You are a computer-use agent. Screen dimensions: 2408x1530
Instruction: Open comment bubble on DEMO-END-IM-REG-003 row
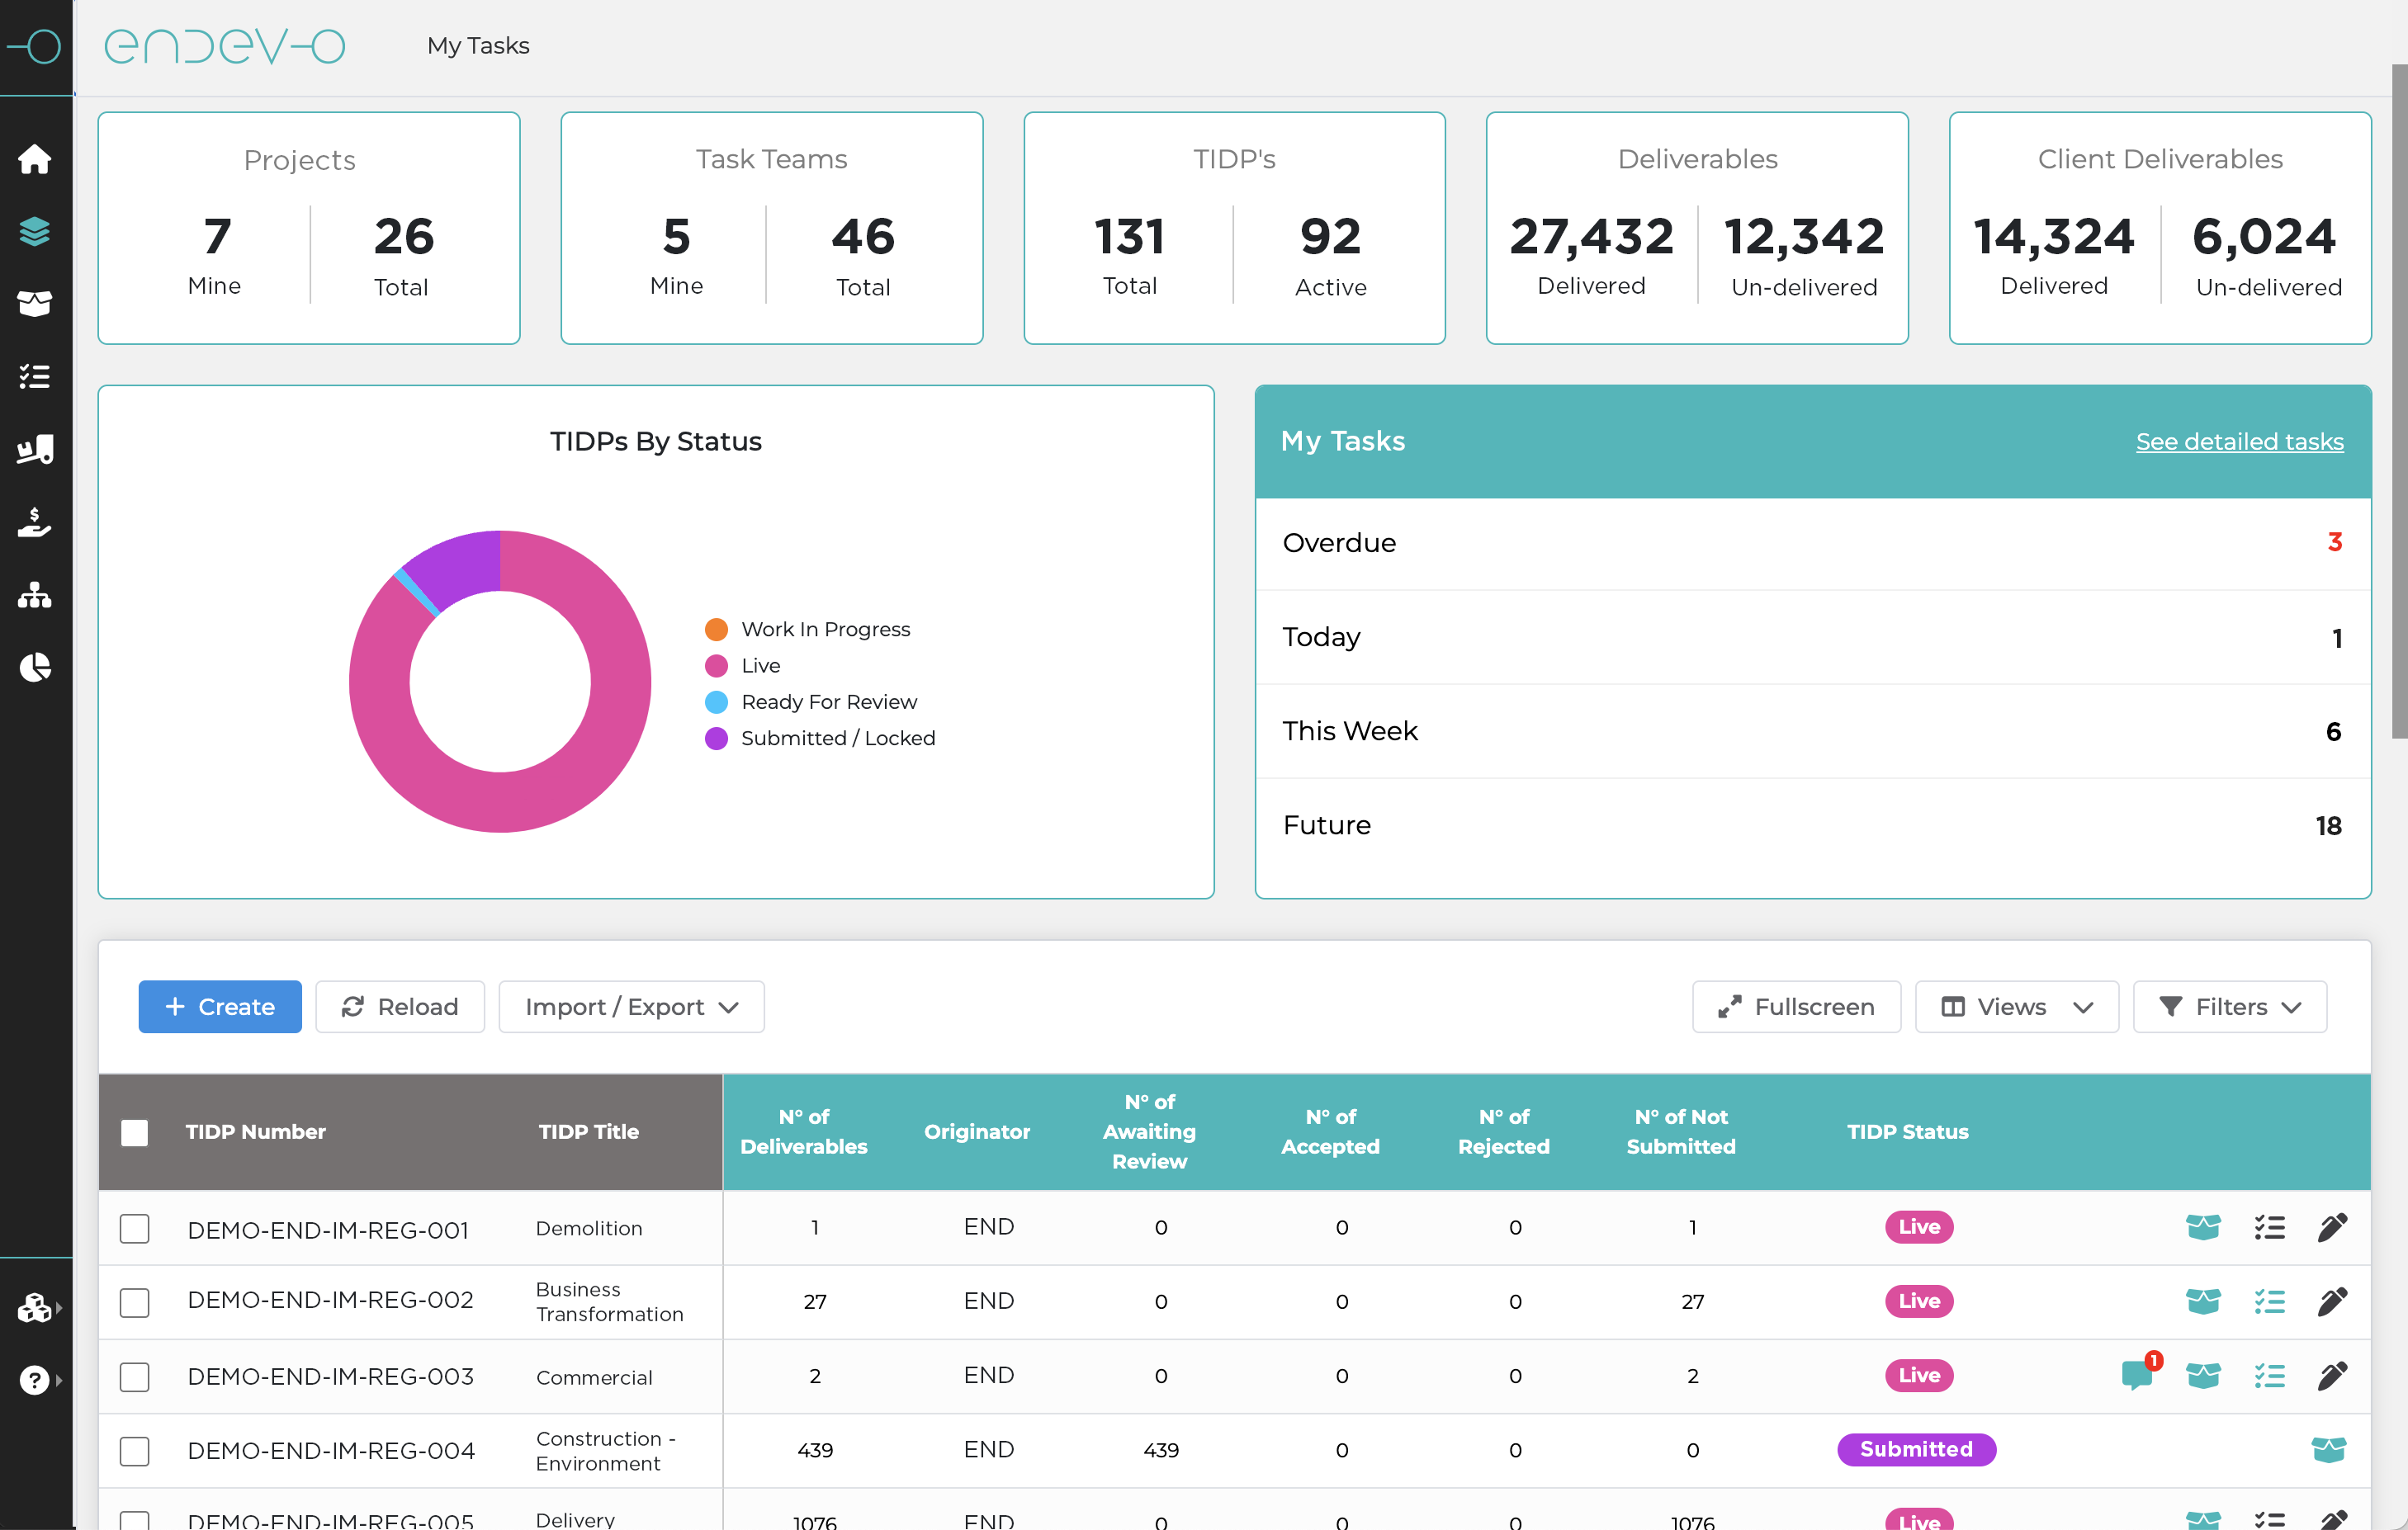[2136, 1375]
